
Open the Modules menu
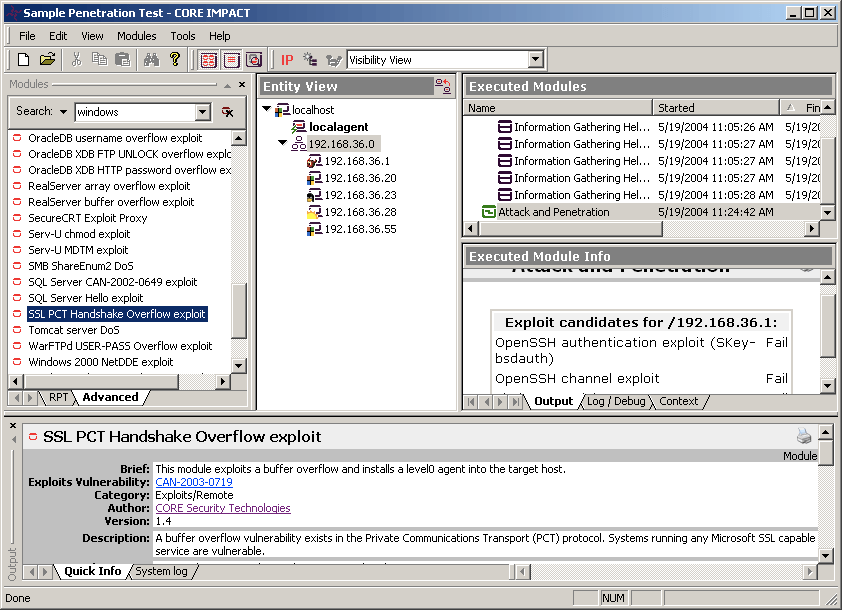pyautogui.click(x=136, y=36)
